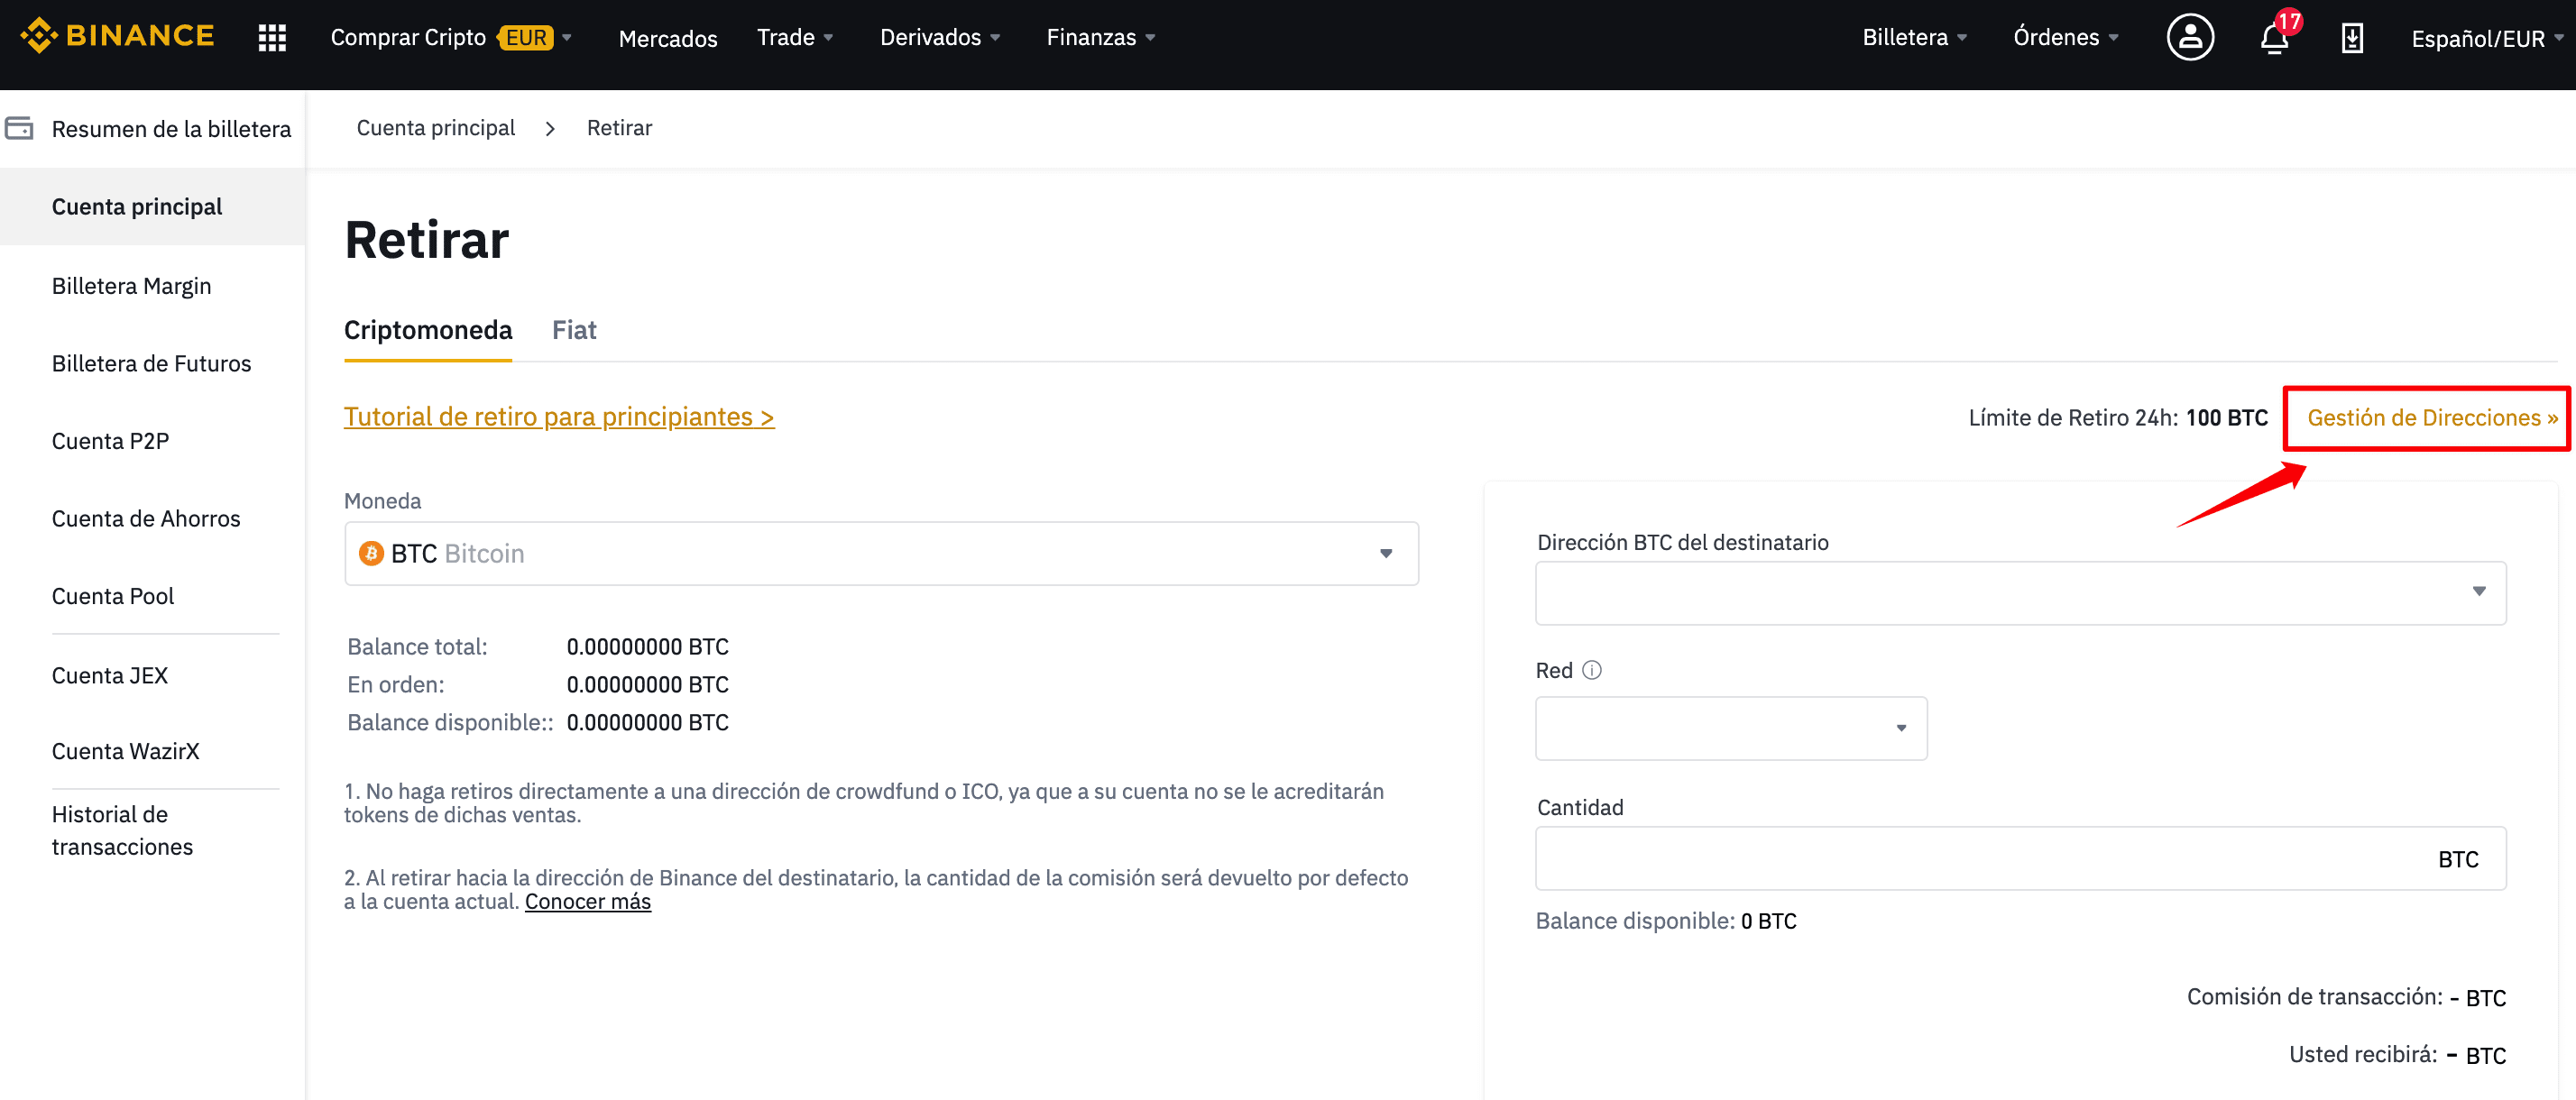This screenshot has height=1100, width=2576.
Task: Open the Dirección BTC del destinatario dropdown
Action: coord(2020,593)
